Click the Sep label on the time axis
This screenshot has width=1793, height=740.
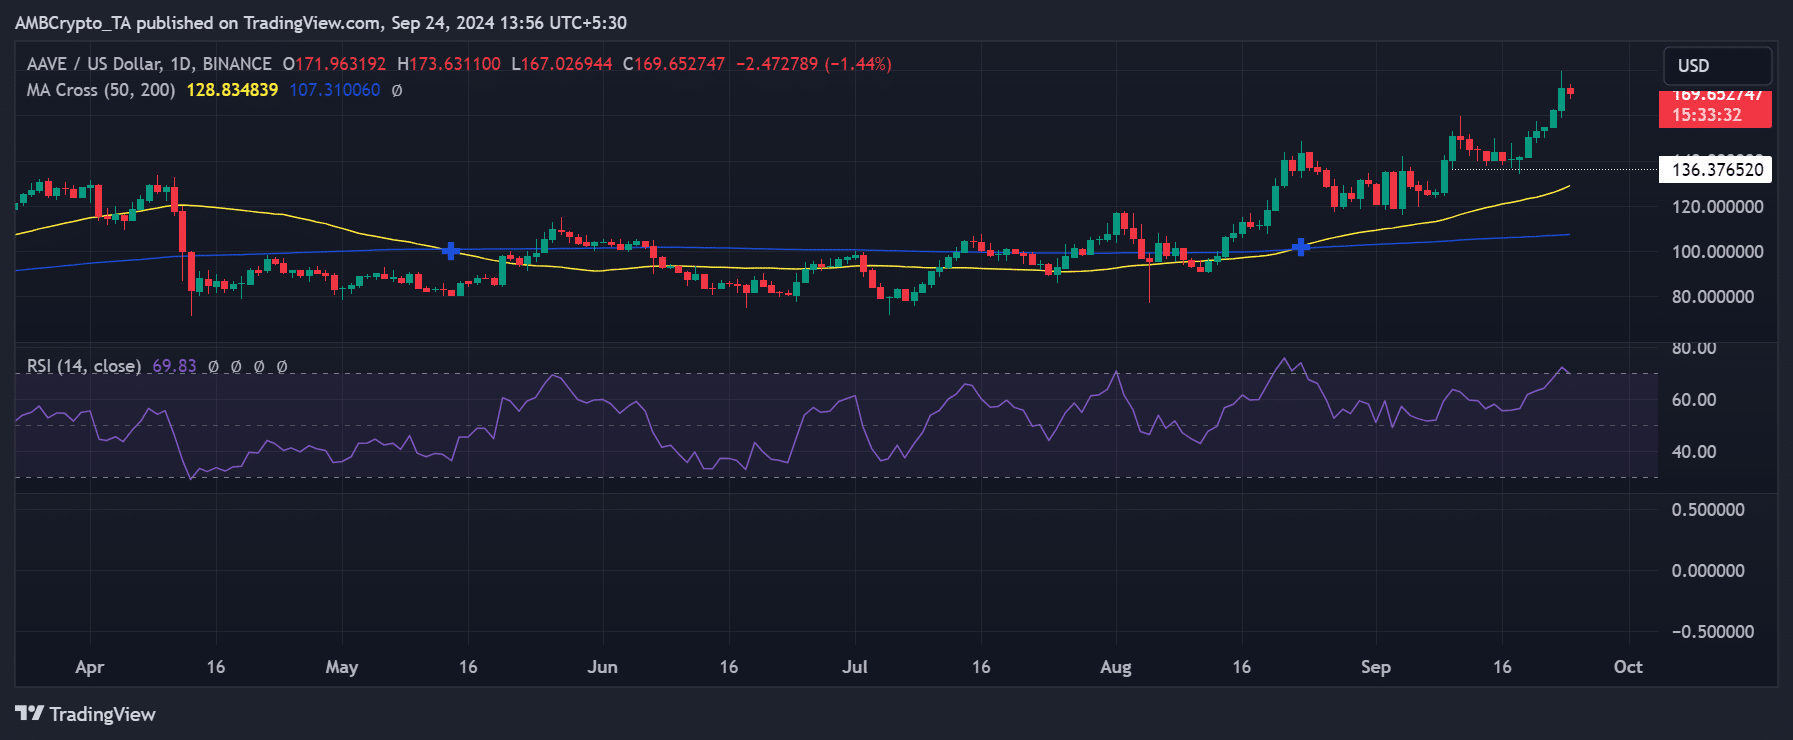click(1375, 667)
